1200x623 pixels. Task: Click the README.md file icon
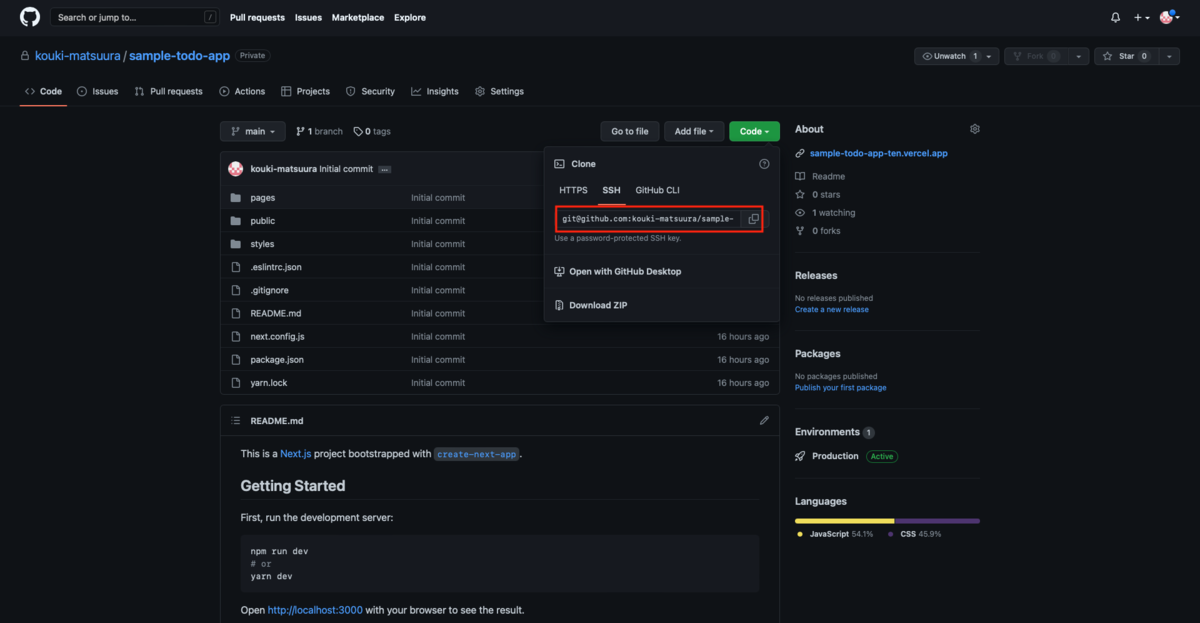[236, 313]
